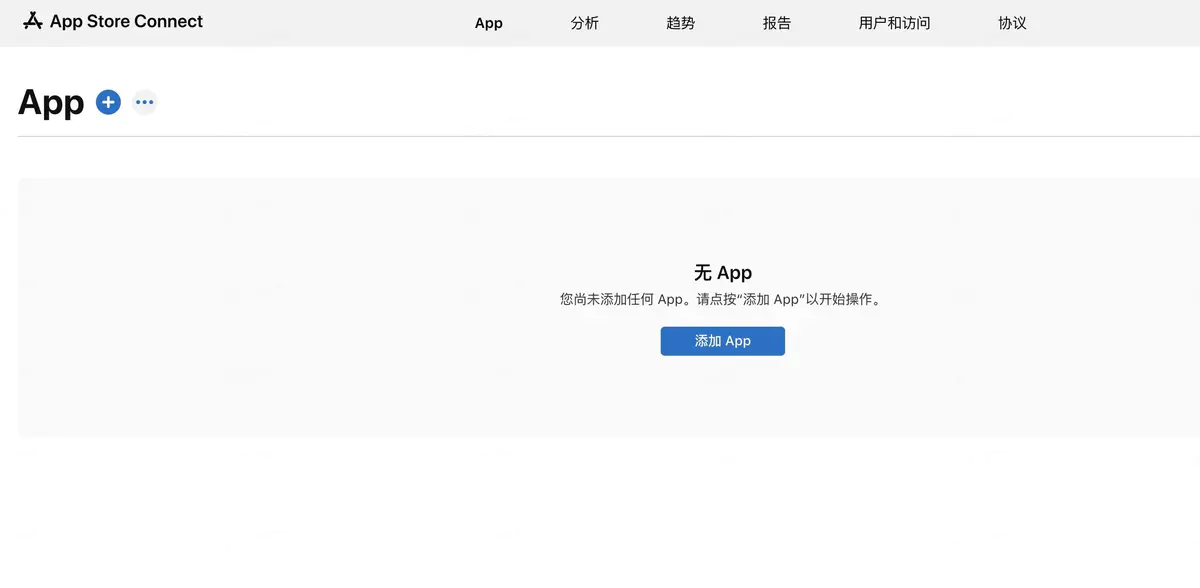Click the large App page heading
This screenshot has height=588, width=1200.
click(x=51, y=103)
